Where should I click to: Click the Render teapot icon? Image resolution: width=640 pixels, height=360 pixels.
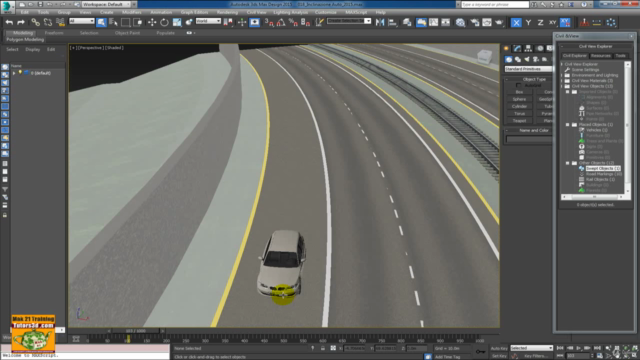tap(499, 22)
